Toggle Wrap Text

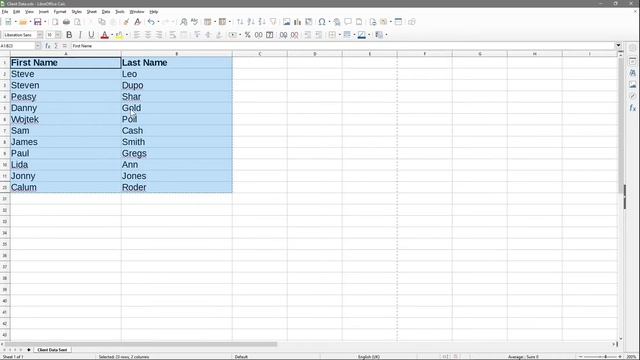click(x=172, y=35)
